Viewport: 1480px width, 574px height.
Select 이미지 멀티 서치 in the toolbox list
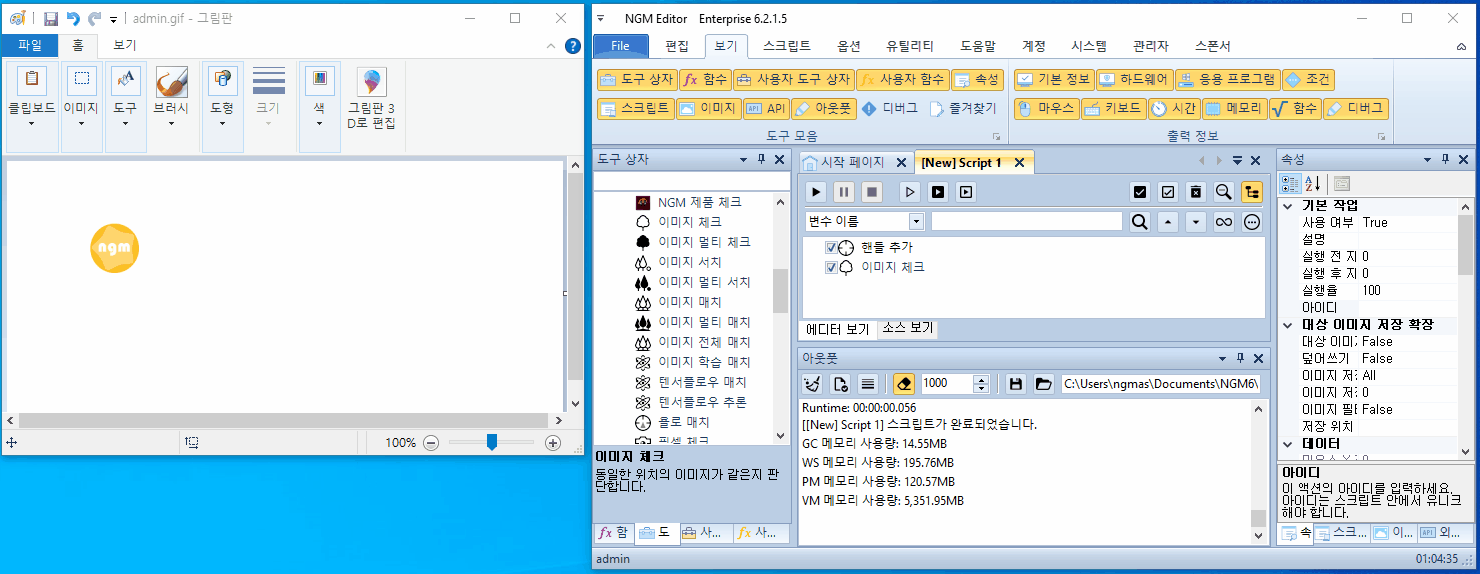pyautogui.click(x=704, y=282)
